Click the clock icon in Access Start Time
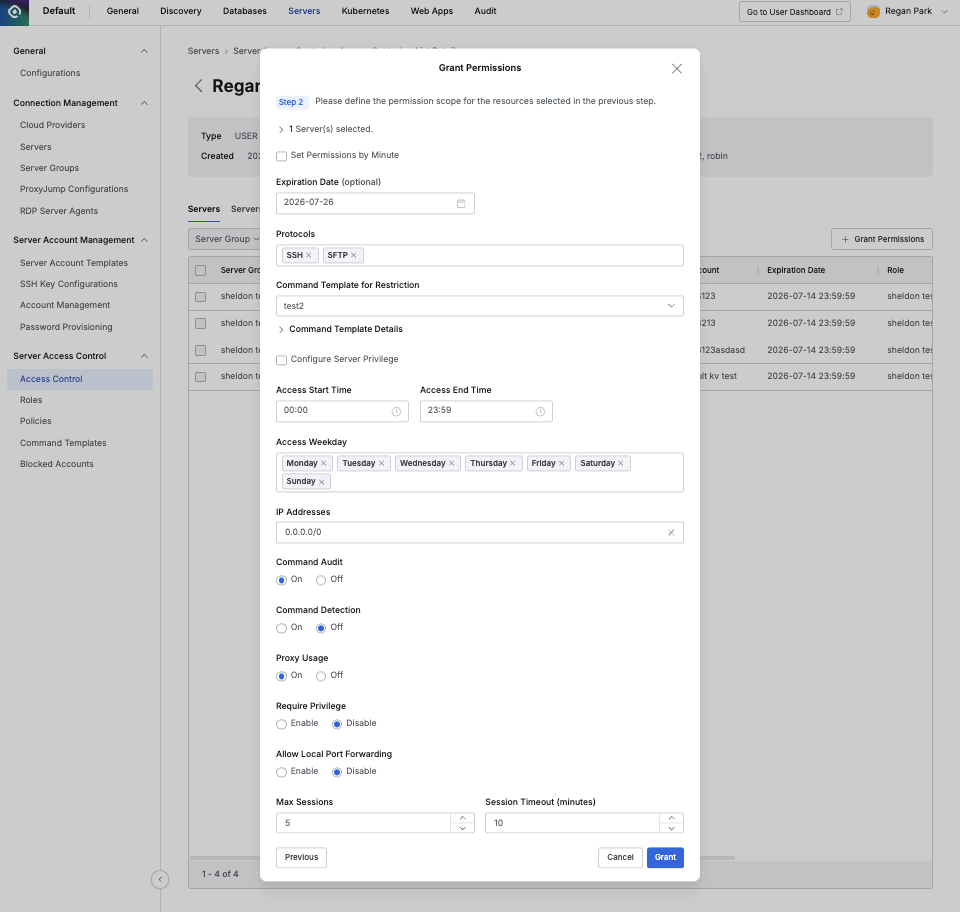Image resolution: width=960 pixels, height=912 pixels. [397, 411]
